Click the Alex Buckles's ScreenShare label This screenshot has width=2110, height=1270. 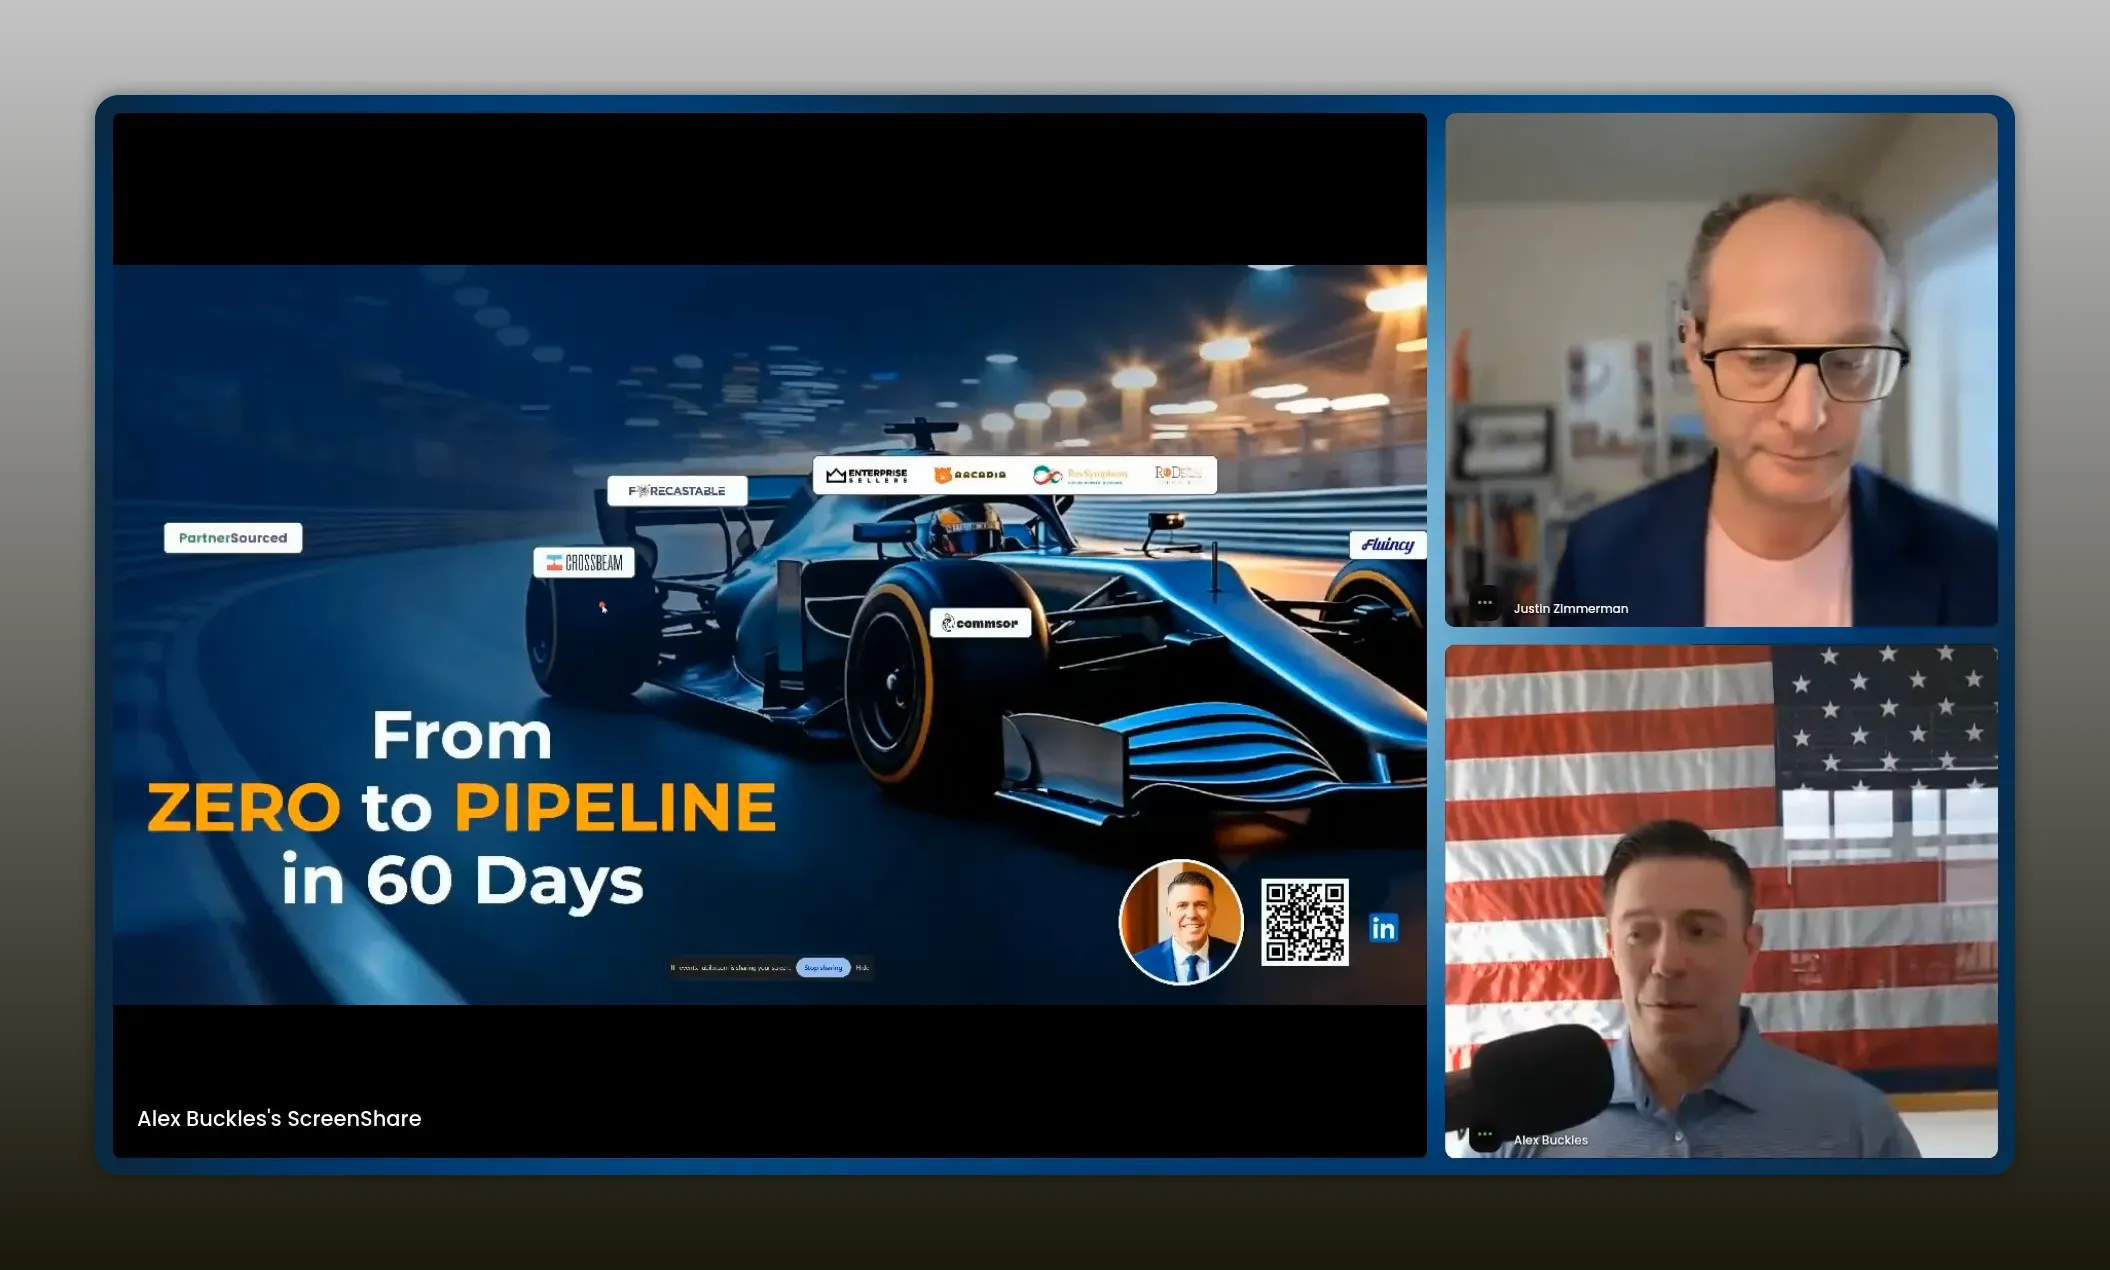(279, 1118)
